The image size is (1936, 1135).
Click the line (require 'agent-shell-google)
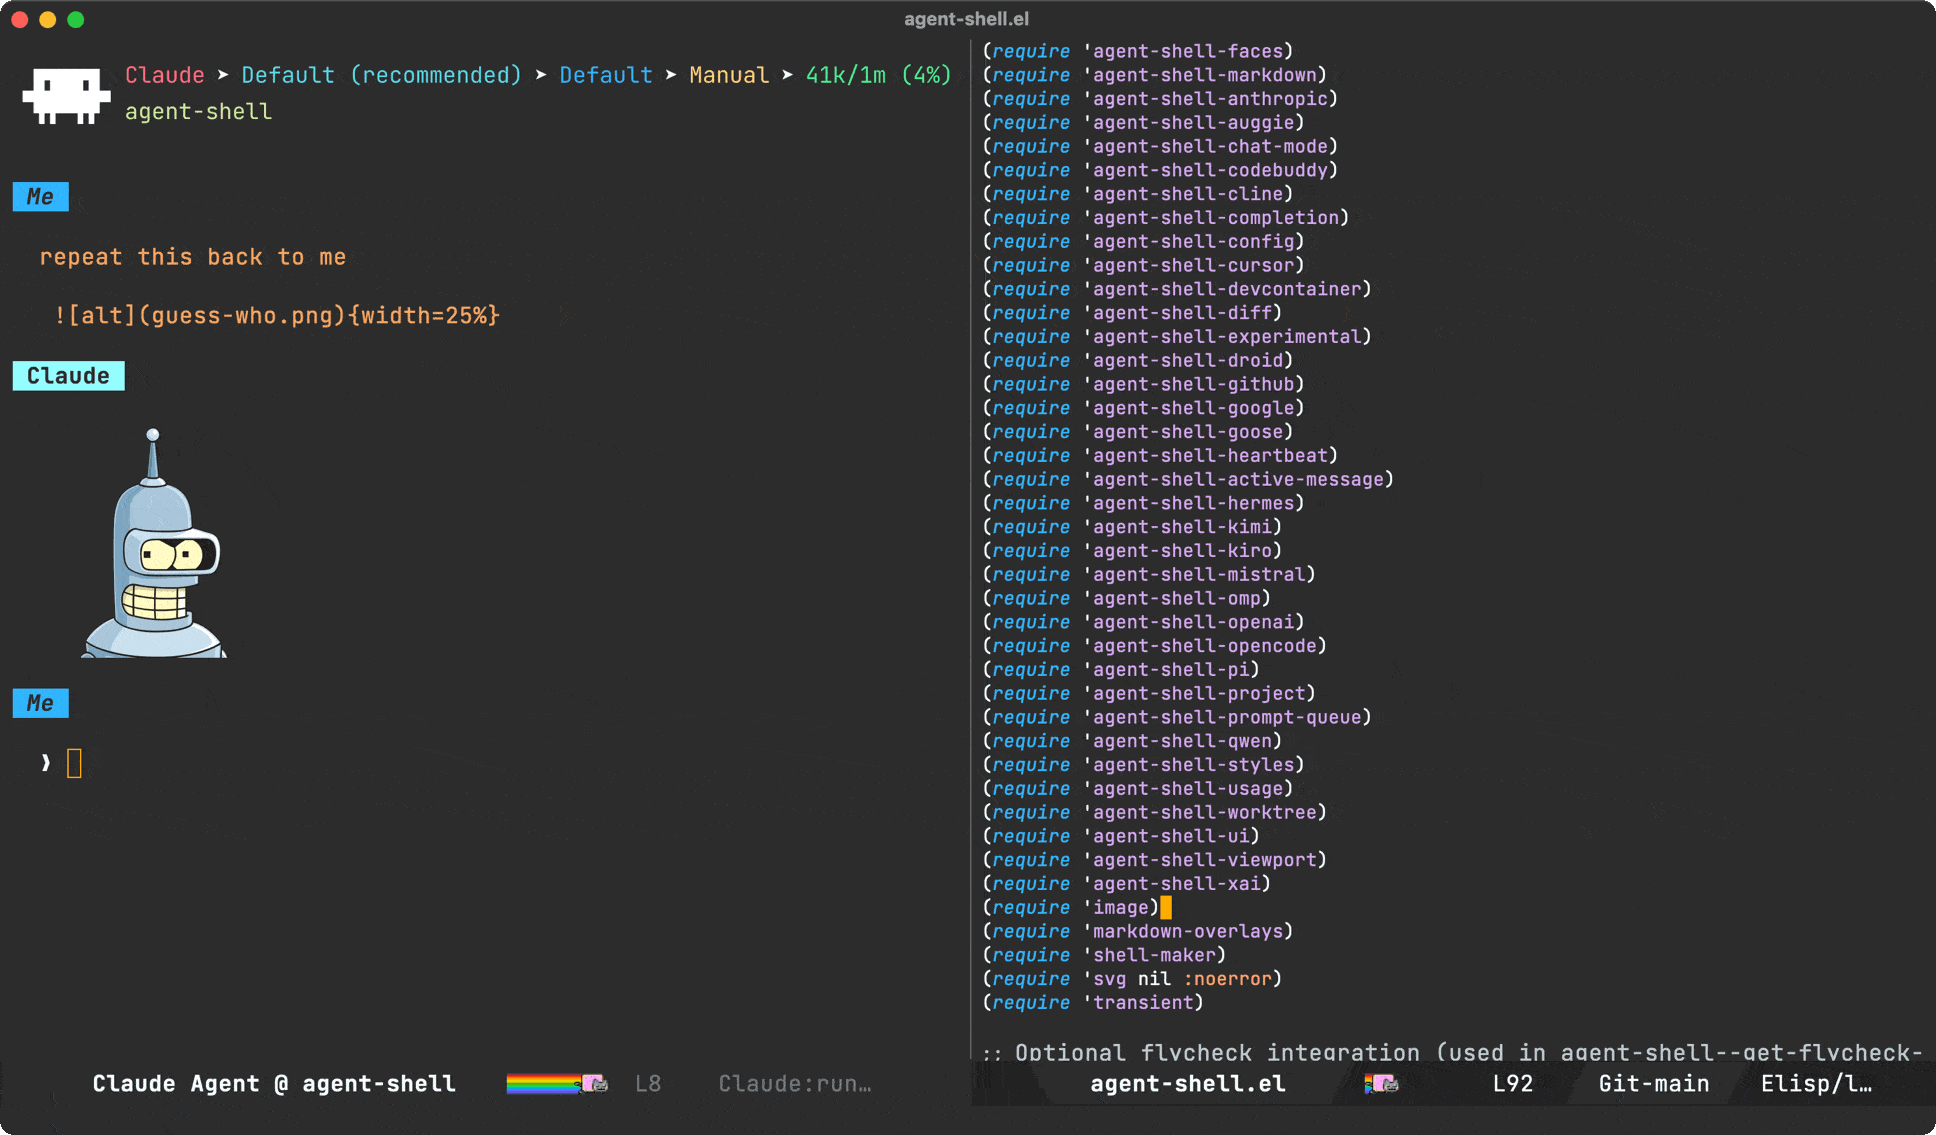[x=1143, y=408]
